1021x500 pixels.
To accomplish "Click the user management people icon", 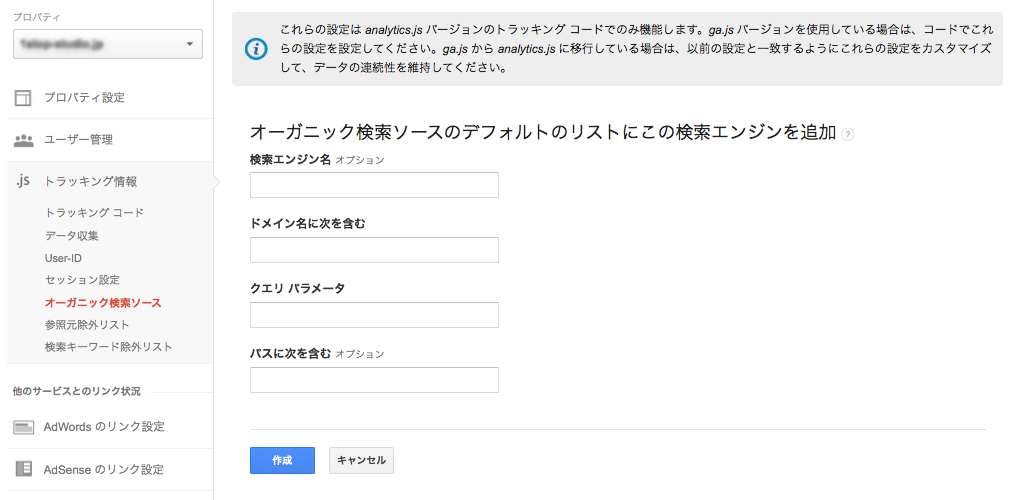I will (23, 140).
